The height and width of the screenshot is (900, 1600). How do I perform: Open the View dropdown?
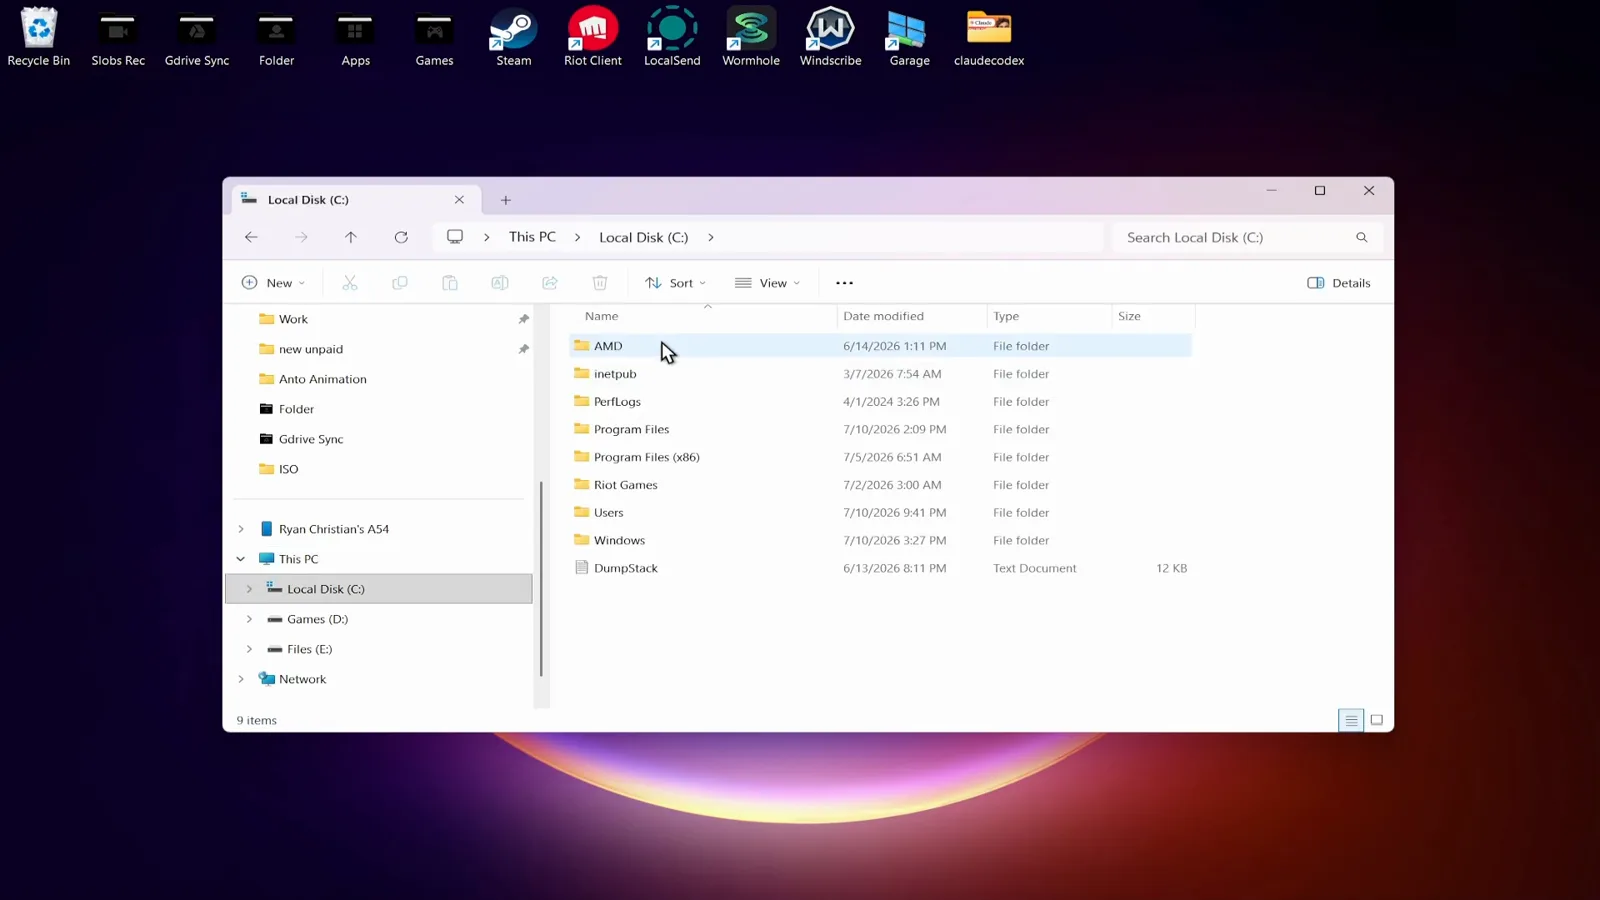(767, 283)
